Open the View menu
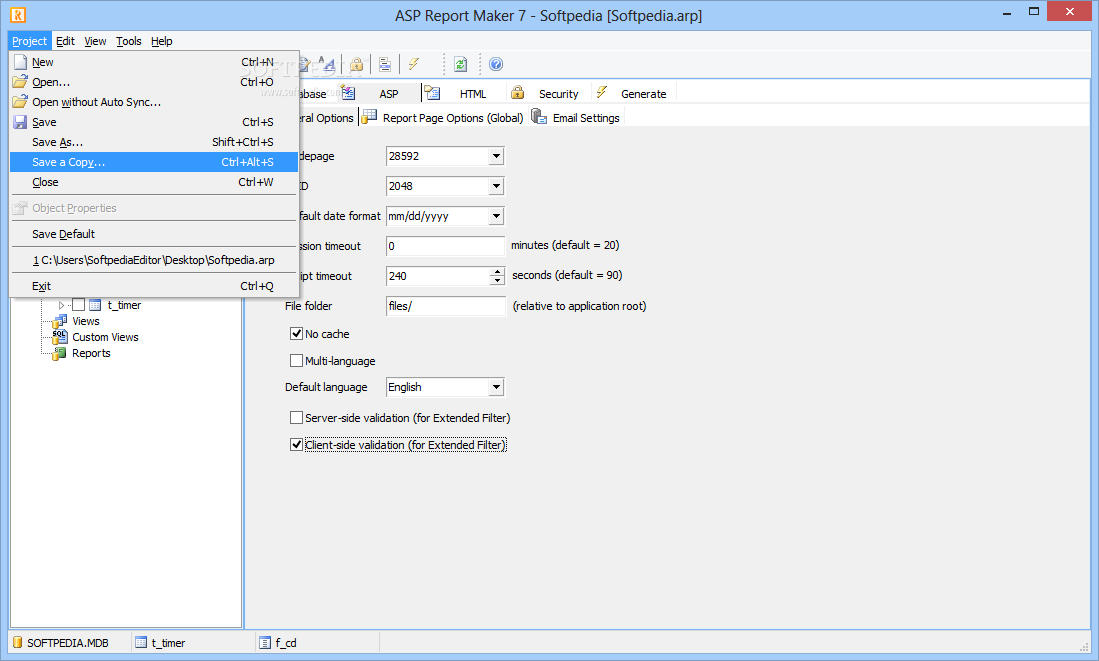The width and height of the screenshot is (1099, 661). (x=95, y=41)
